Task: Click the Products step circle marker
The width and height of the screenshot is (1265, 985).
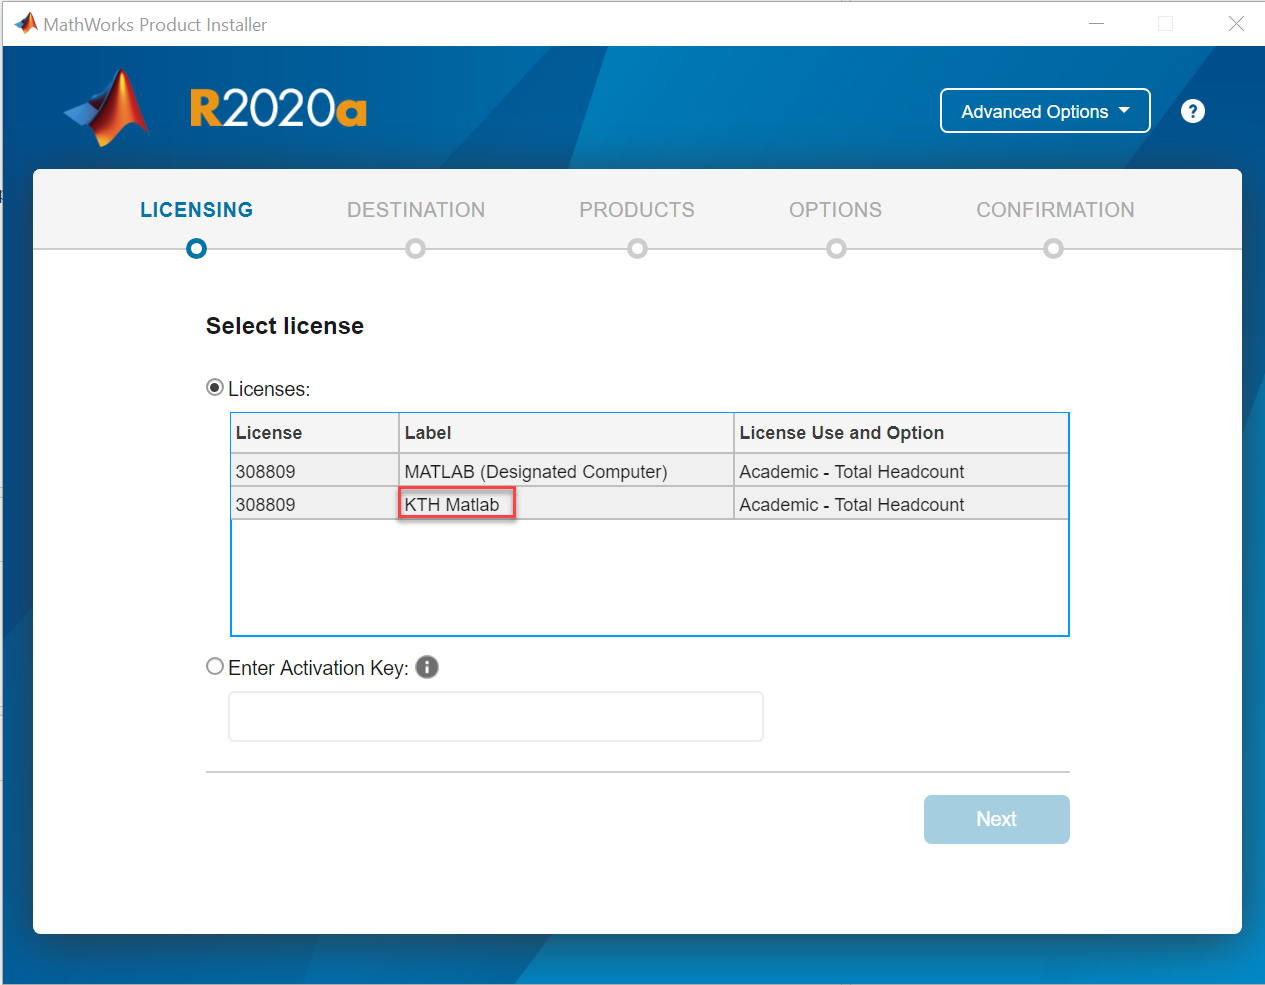Action: pos(637,248)
